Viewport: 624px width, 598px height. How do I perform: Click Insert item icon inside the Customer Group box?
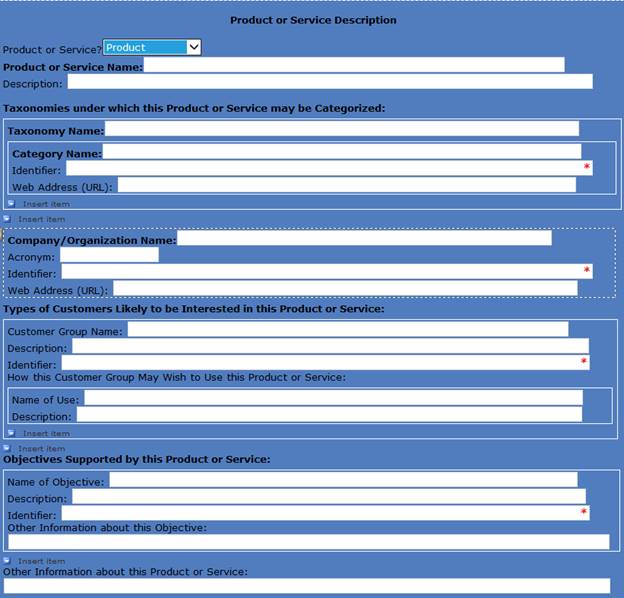point(12,433)
